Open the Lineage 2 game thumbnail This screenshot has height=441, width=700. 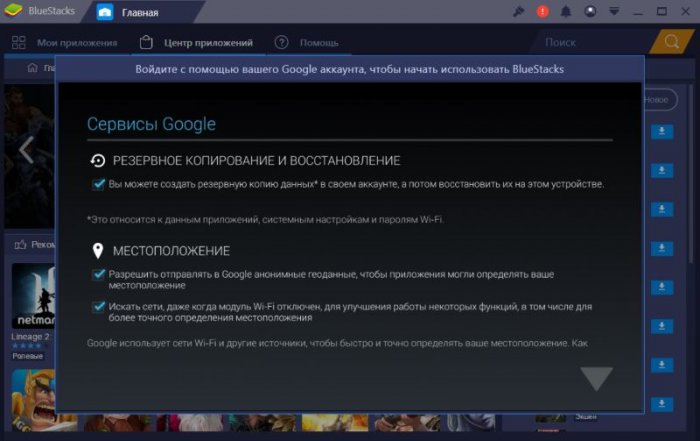coord(33,295)
